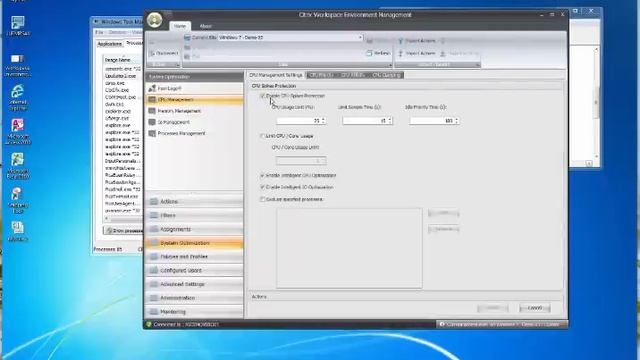Viewport: 640px width, 360px height.
Task: Click the Assignments section folder icon
Action: (154, 229)
